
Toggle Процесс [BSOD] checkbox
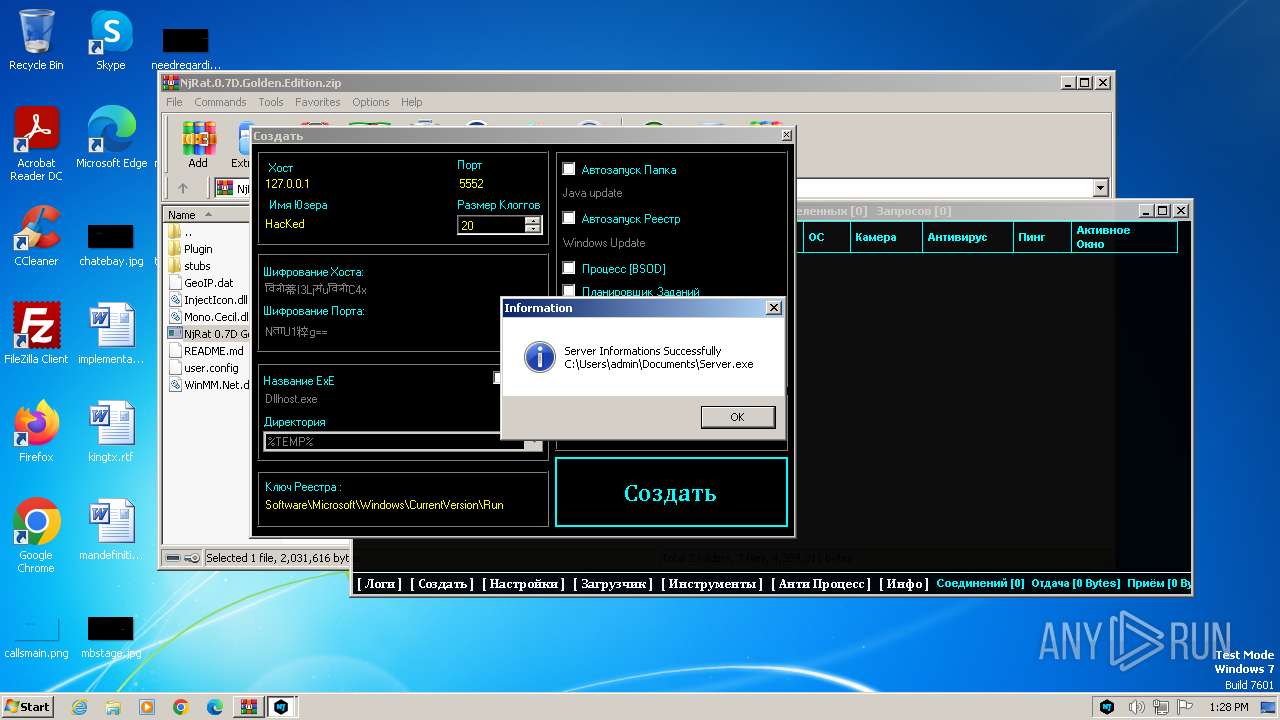coord(569,268)
